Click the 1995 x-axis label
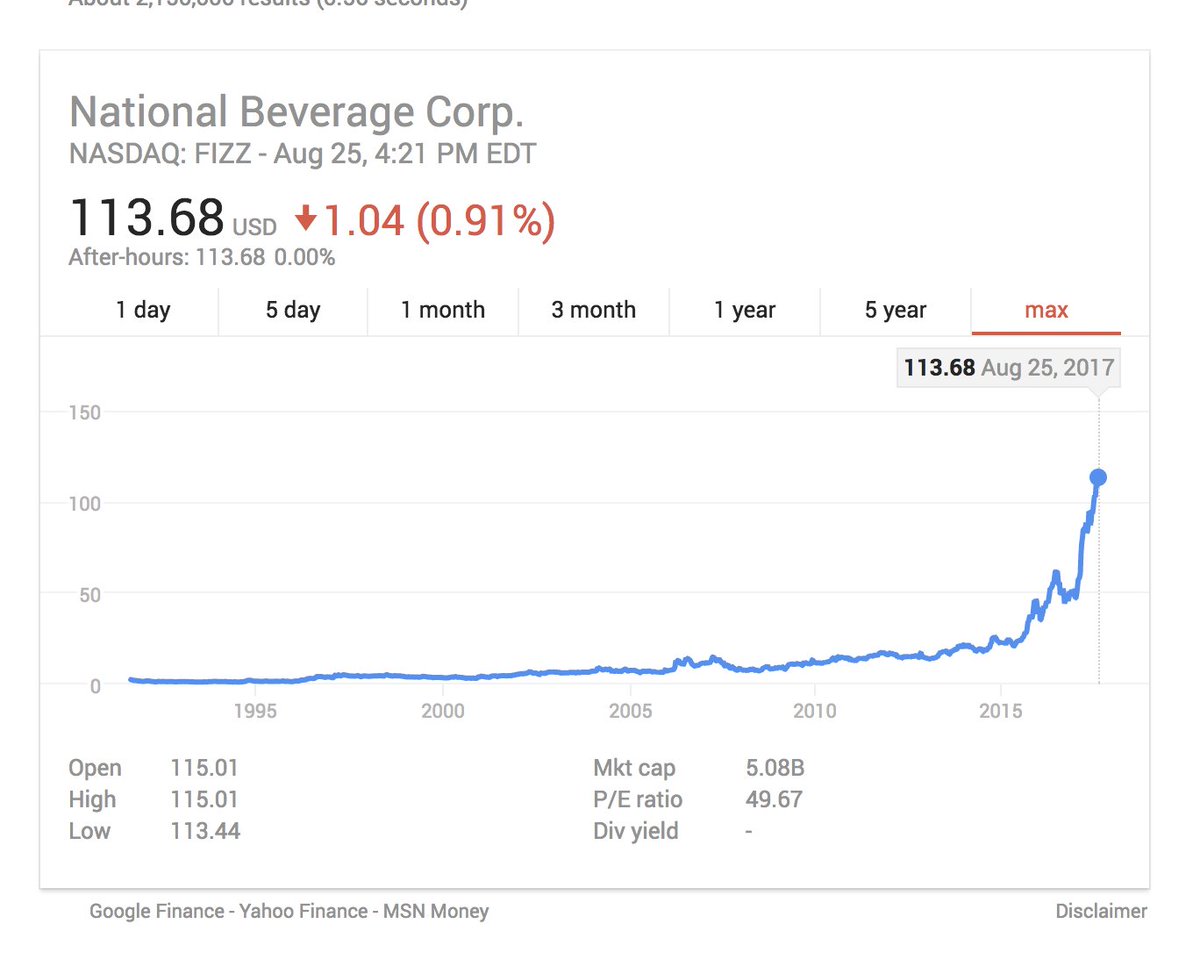 click(x=255, y=710)
